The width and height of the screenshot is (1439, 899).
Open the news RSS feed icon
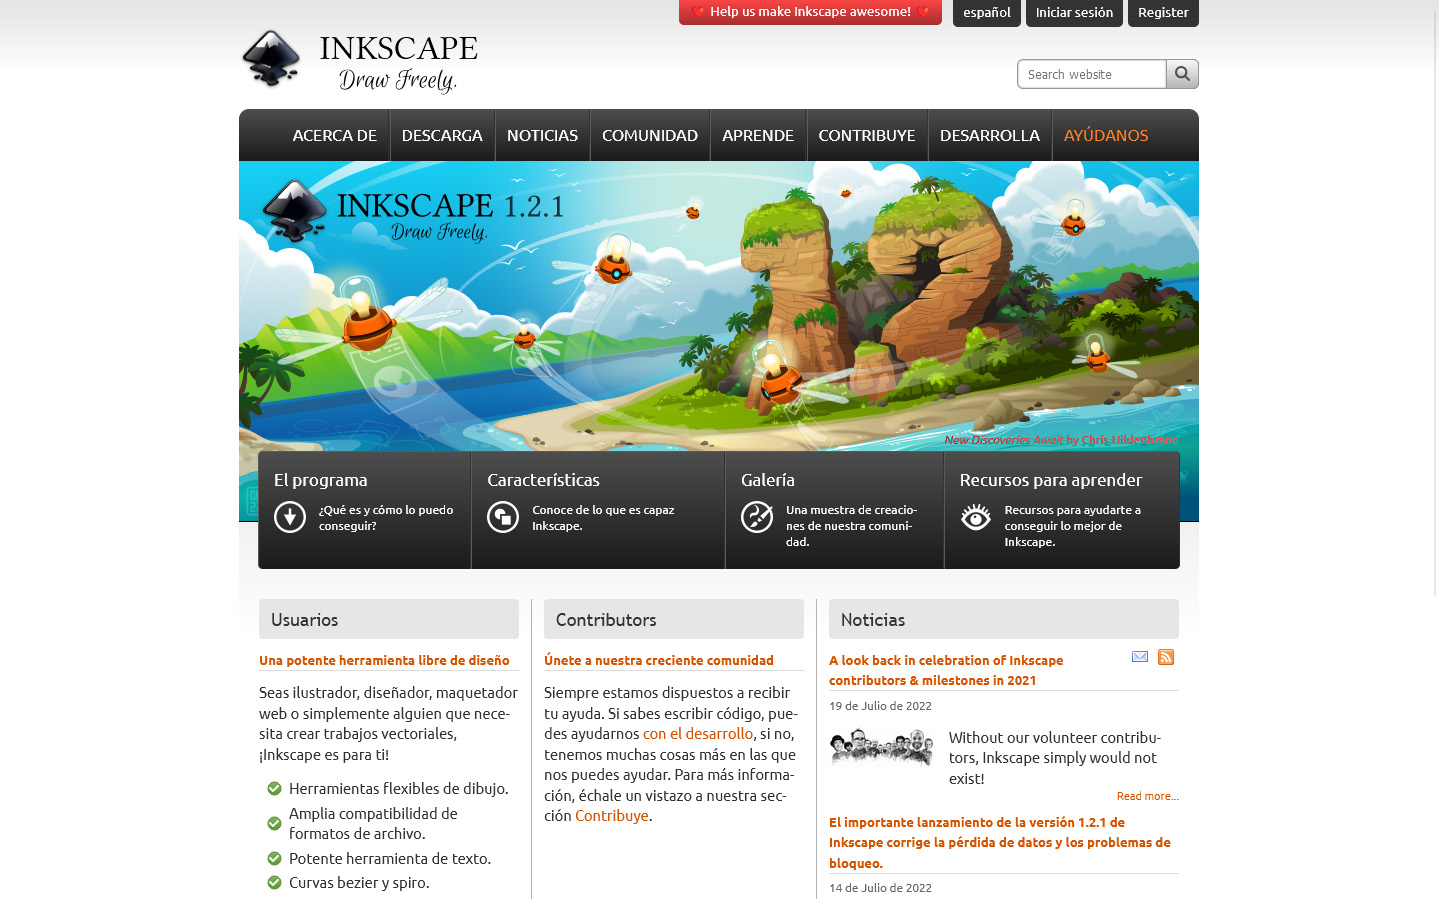tap(1166, 657)
